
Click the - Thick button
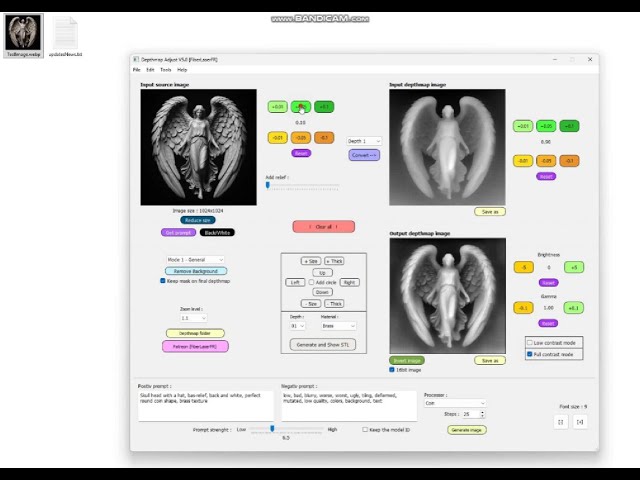click(x=334, y=304)
